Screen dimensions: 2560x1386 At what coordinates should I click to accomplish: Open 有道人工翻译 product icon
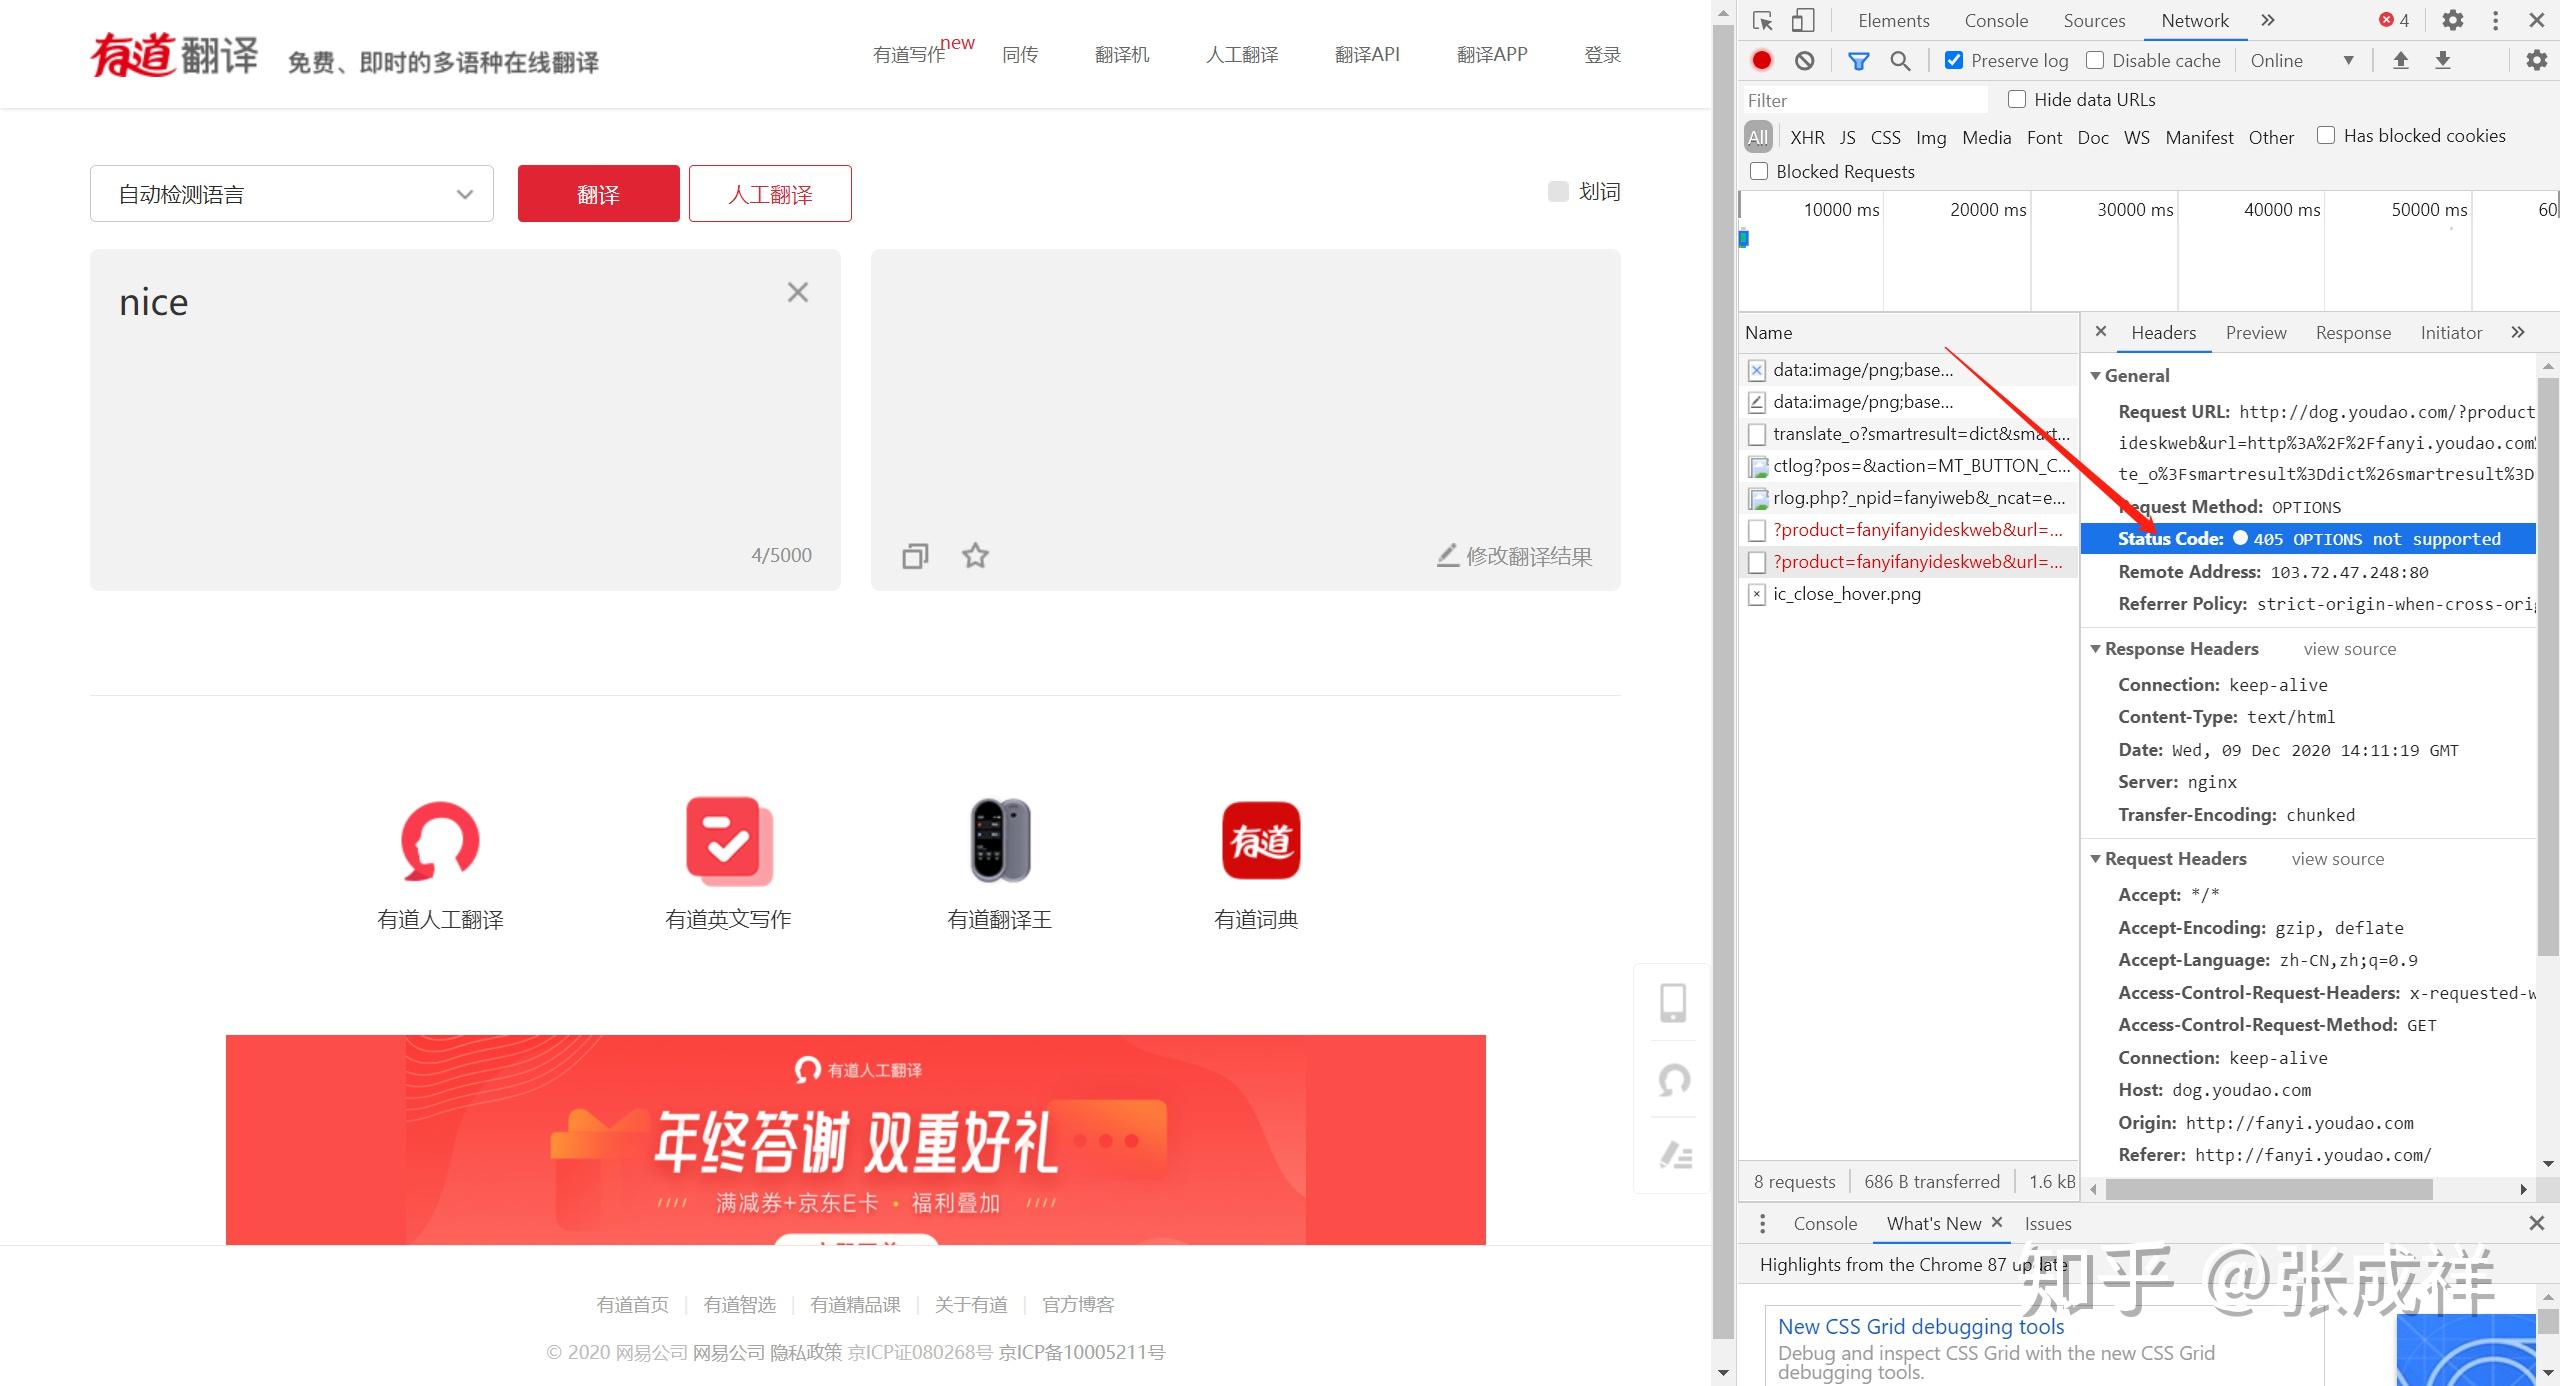(x=440, y=841)
